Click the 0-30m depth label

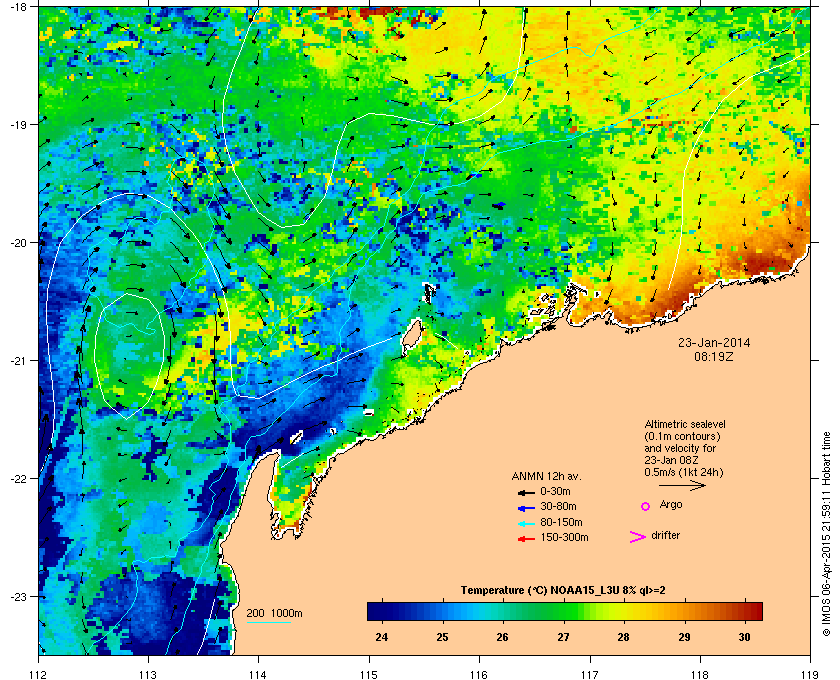555,491
